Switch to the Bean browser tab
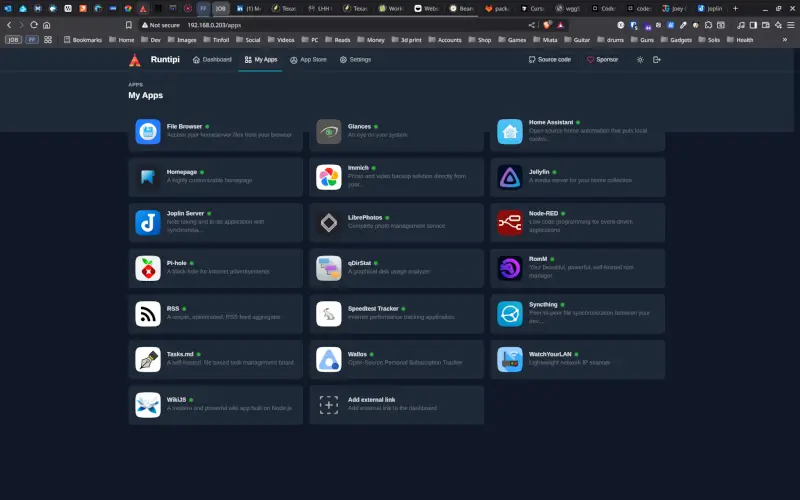The image size is (800, 500). click(462, 8)
